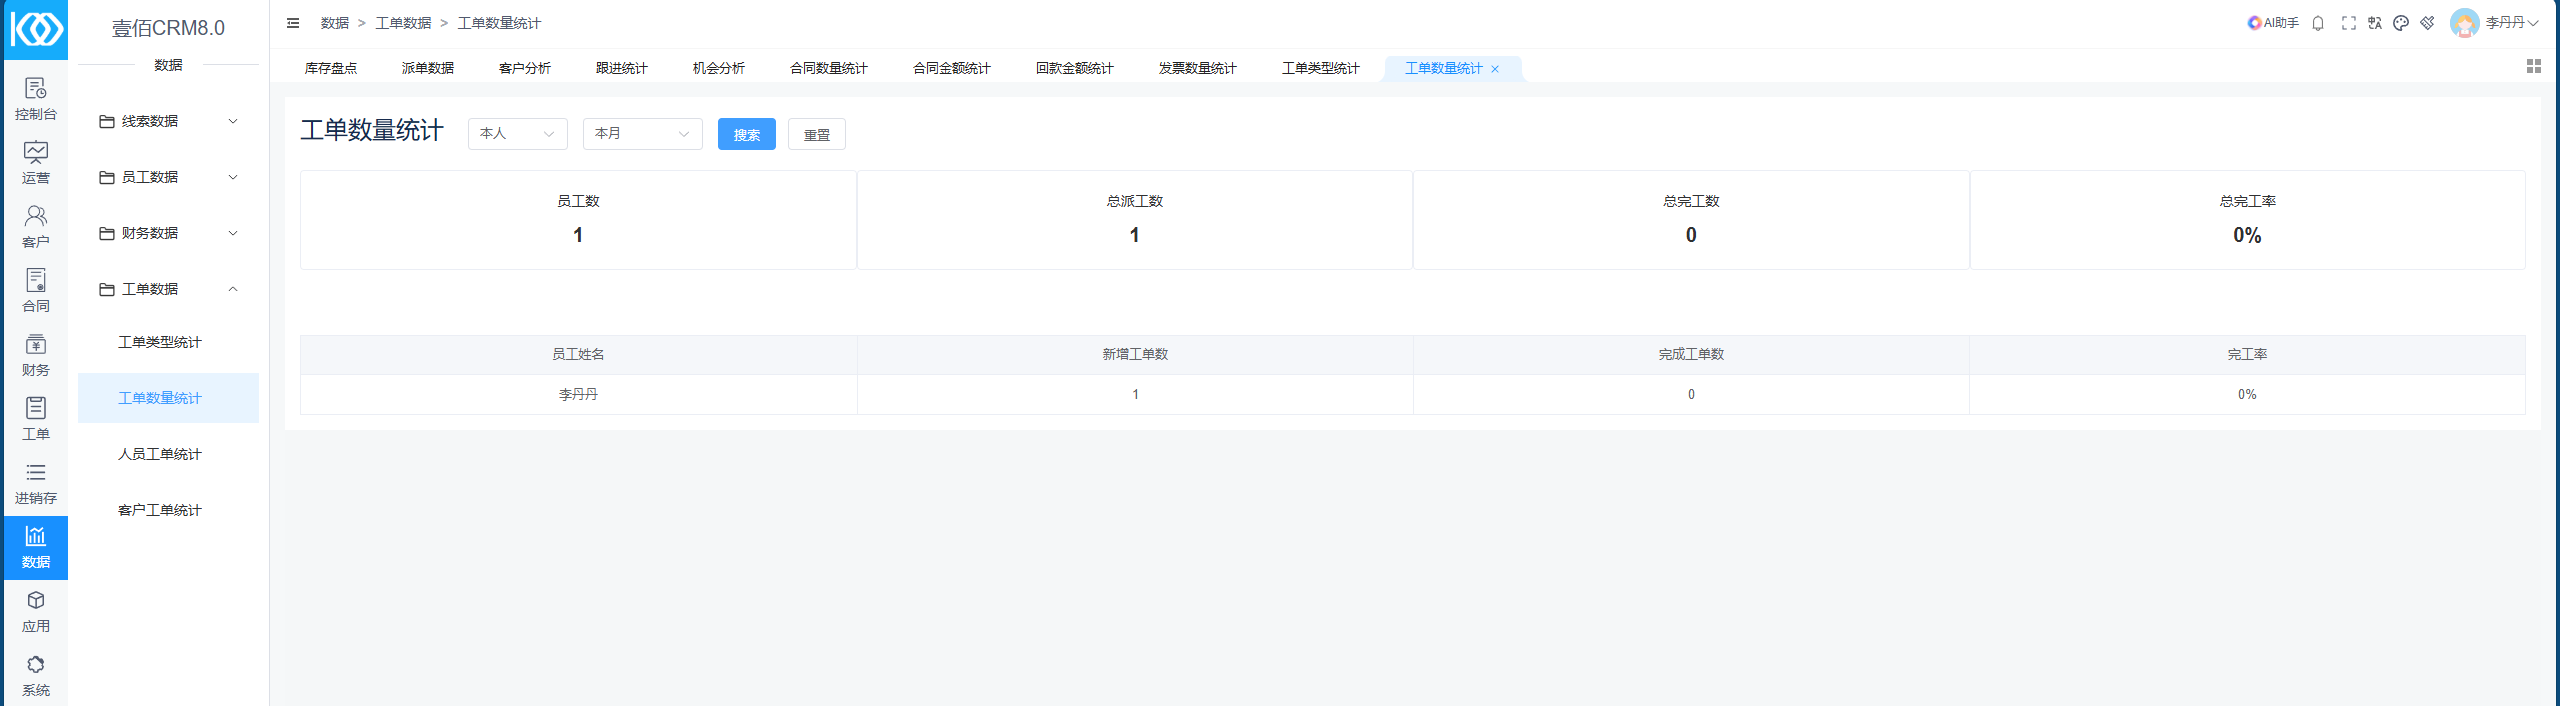
Task: Click the 总派工数 summary card
Action: (x=1135, y=220)
